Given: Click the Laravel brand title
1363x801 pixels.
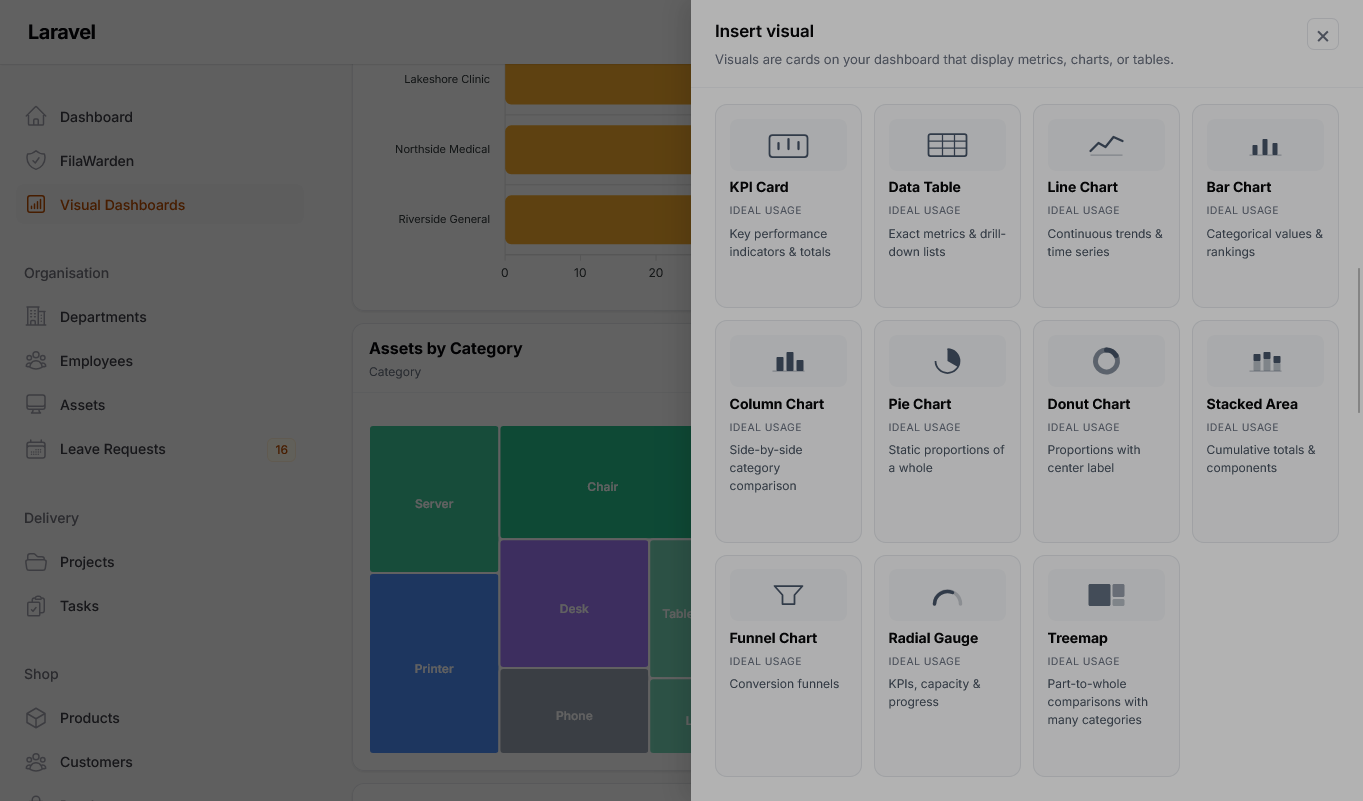Looking at the screenshot, I should tap(62, 32).
